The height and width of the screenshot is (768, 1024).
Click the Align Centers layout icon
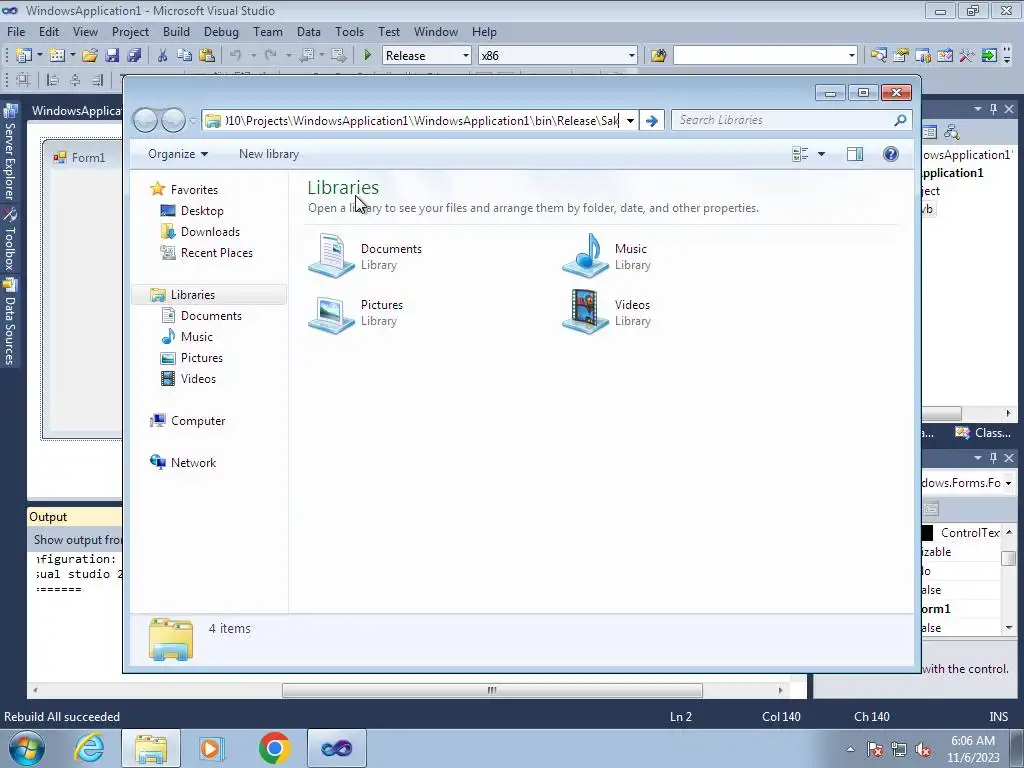point(75,80)
